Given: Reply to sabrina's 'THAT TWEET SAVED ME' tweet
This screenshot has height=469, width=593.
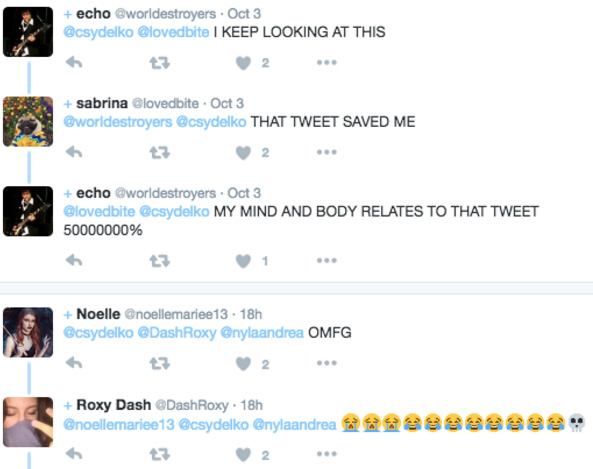Looking at the screenshot, I should (74, 152).
